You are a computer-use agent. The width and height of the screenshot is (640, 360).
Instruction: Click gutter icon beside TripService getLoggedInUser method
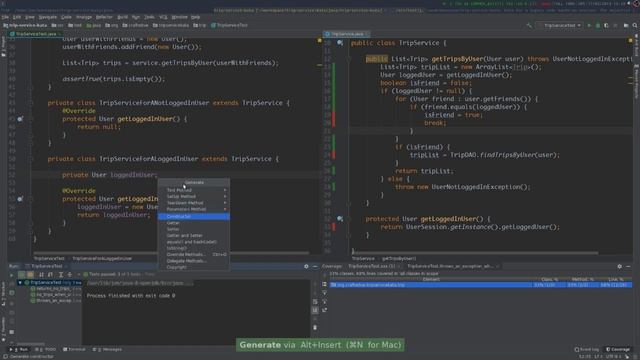(x=340, y=219)
